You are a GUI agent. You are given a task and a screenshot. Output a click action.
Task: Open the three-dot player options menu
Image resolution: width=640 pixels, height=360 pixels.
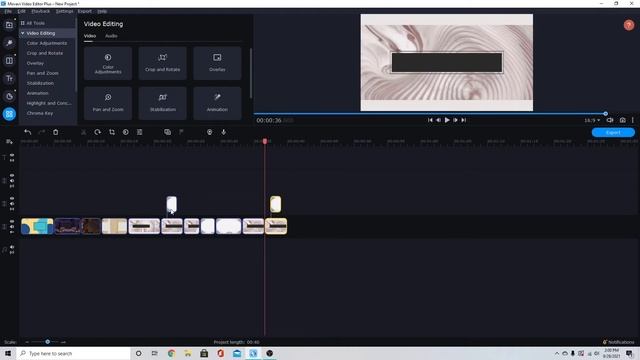point(633,120)
